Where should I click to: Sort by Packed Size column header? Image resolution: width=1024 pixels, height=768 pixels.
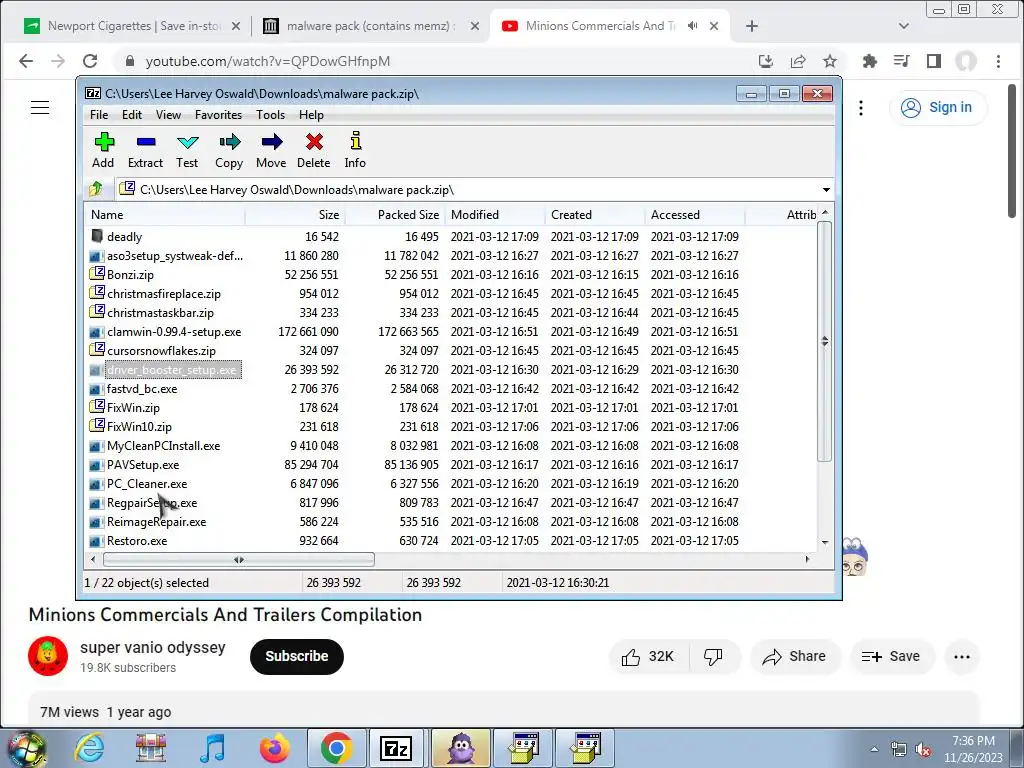tap(394, 215)
